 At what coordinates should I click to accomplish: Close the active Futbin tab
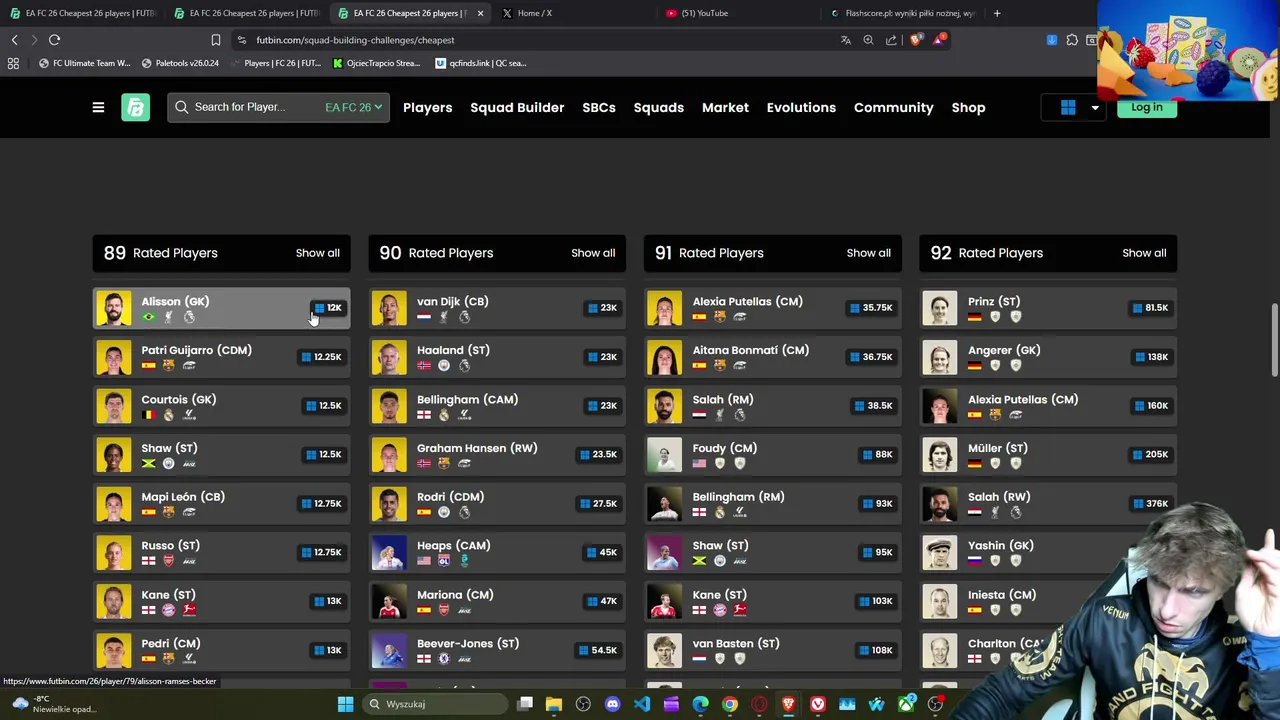pos(480,13)
